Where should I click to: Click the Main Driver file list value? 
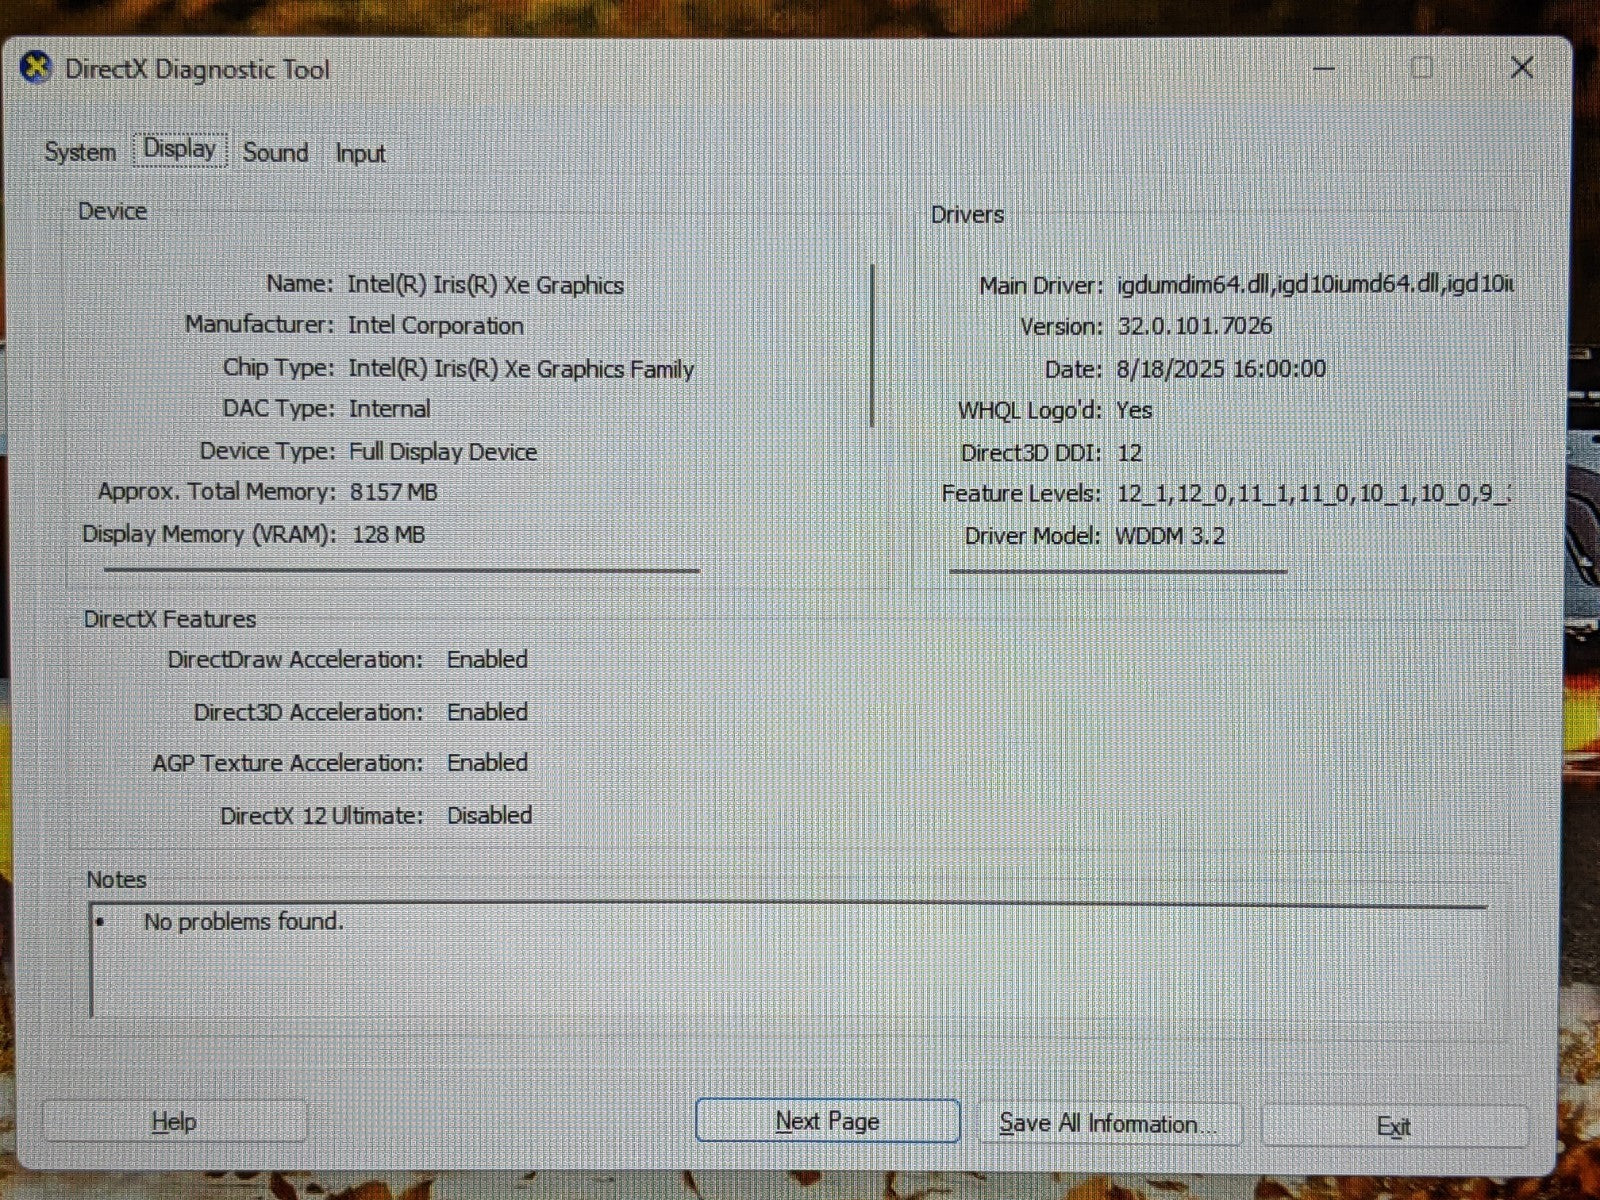click(x=1314, y=285)
